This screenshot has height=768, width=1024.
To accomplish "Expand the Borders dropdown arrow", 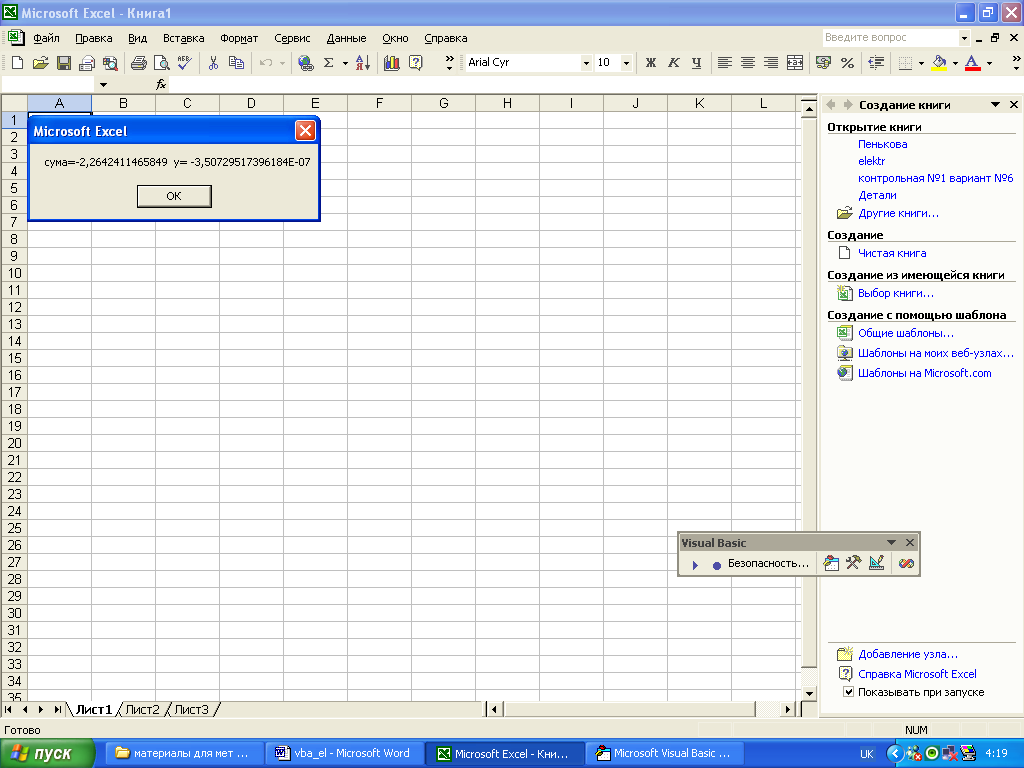I will point(921,63).
